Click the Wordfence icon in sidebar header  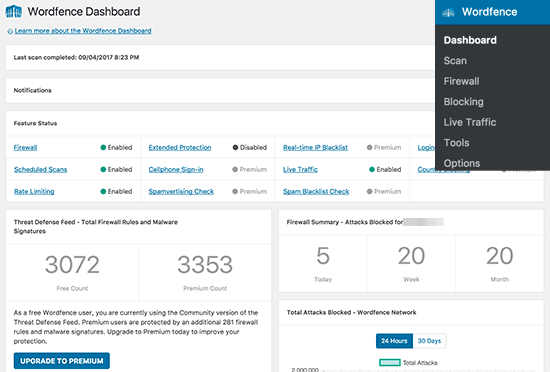(x=448, y=13)
